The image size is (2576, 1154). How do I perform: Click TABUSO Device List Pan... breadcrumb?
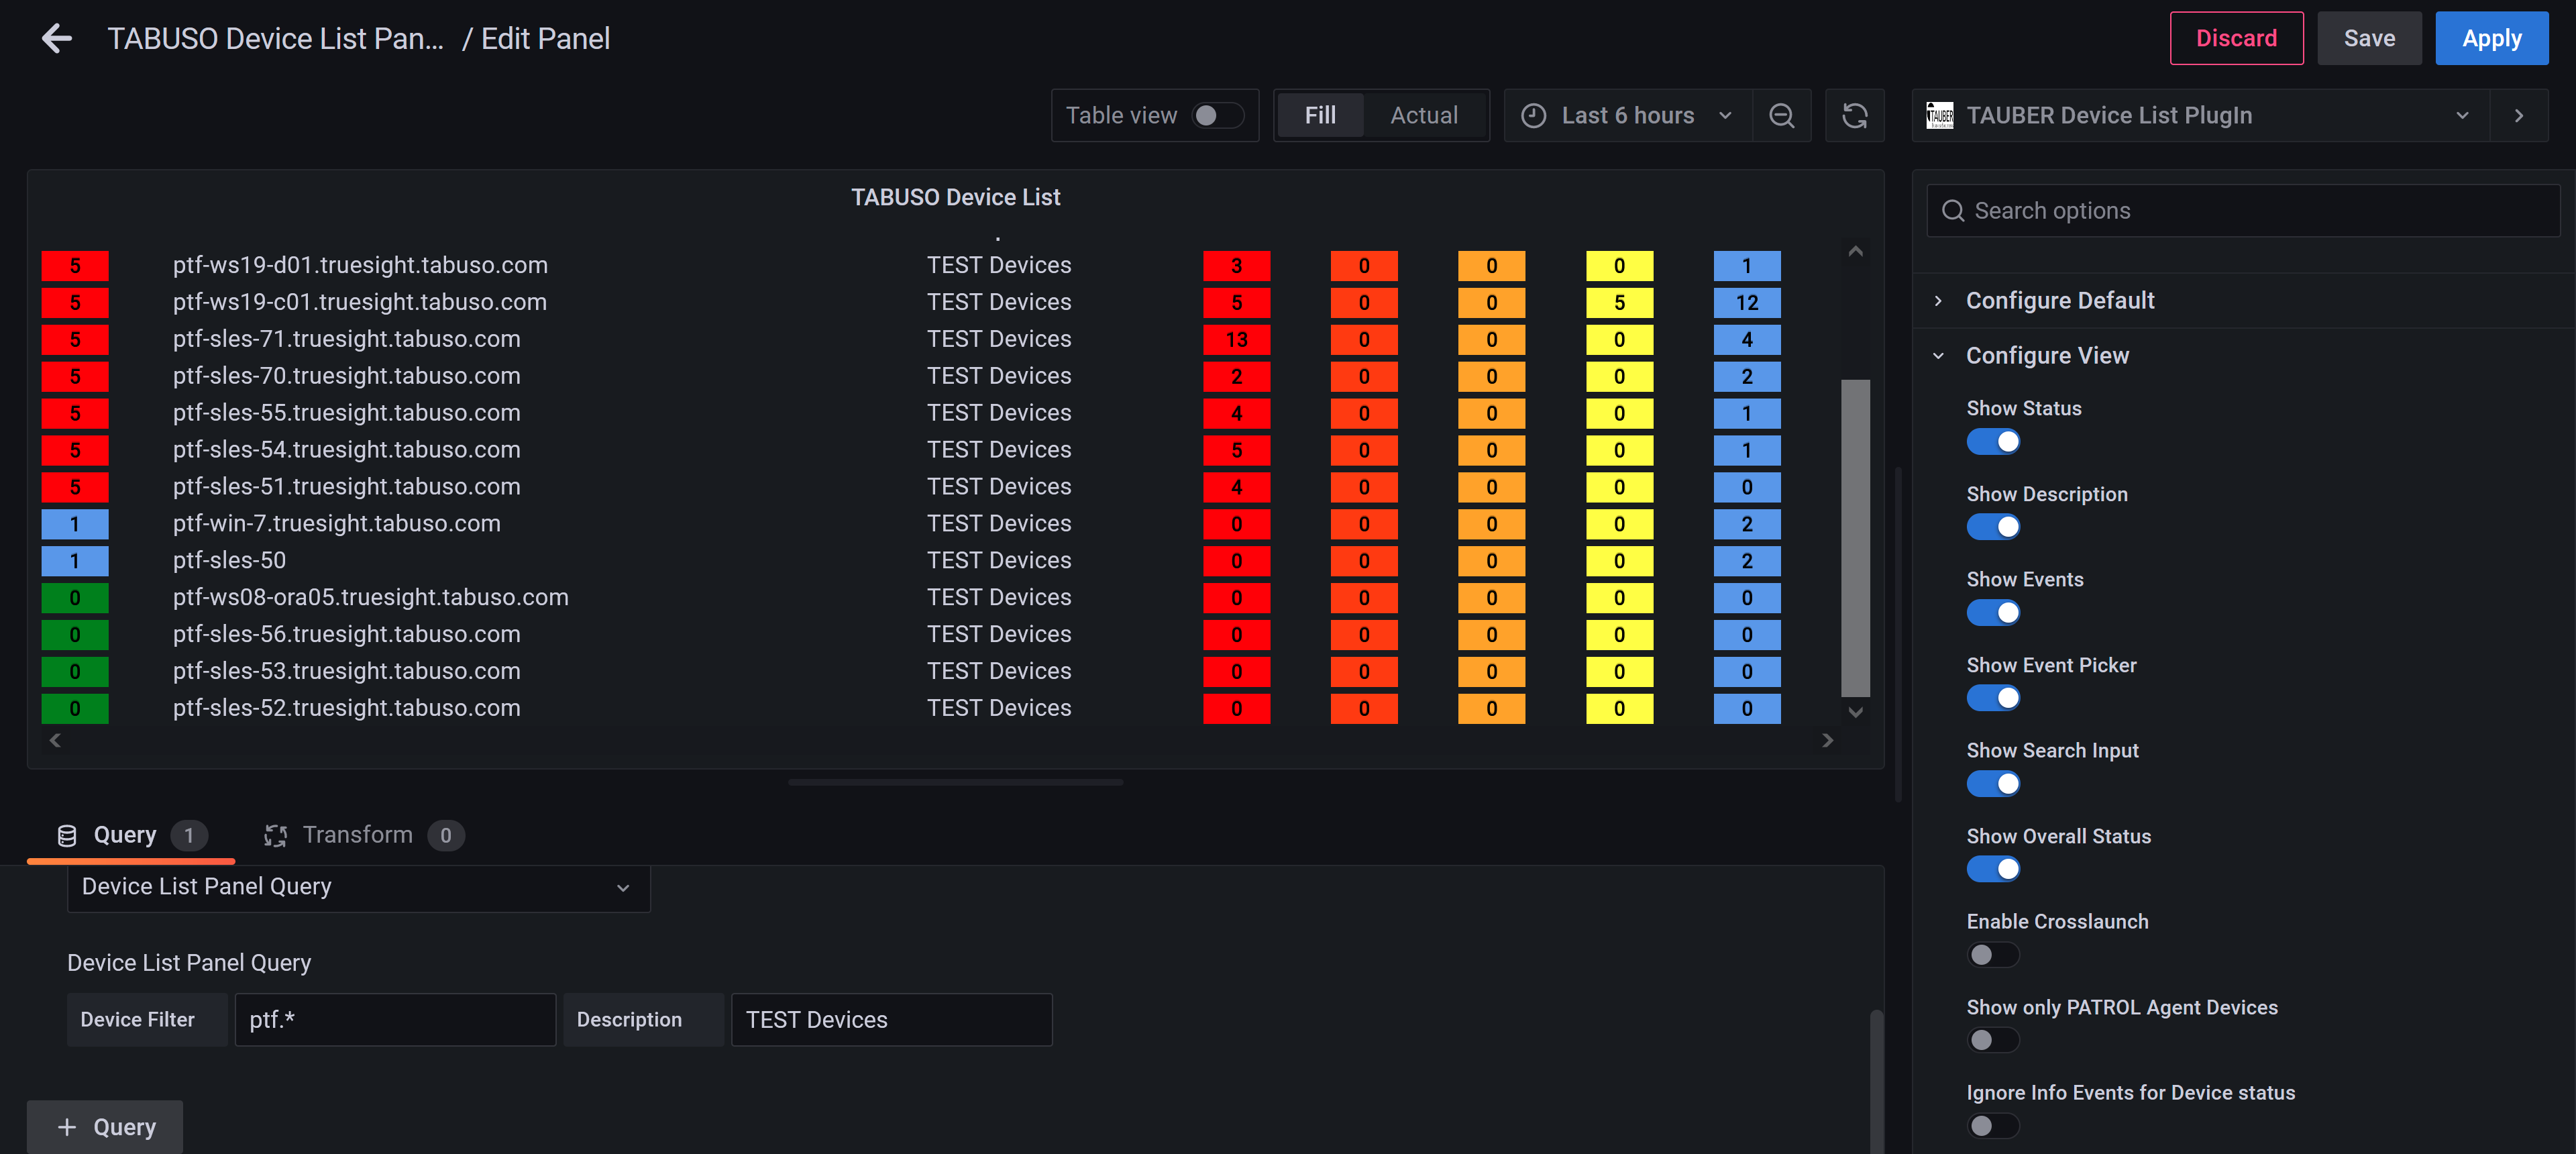275,39
